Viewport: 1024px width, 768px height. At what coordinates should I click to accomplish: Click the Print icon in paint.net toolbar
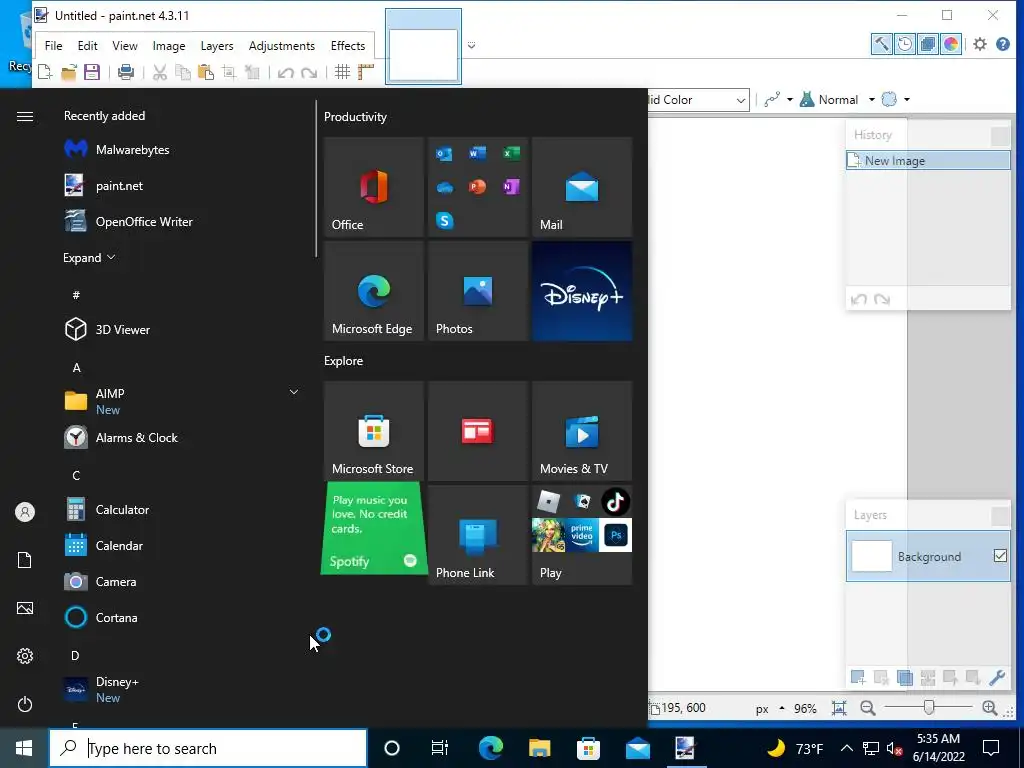(x=126, y=72)
